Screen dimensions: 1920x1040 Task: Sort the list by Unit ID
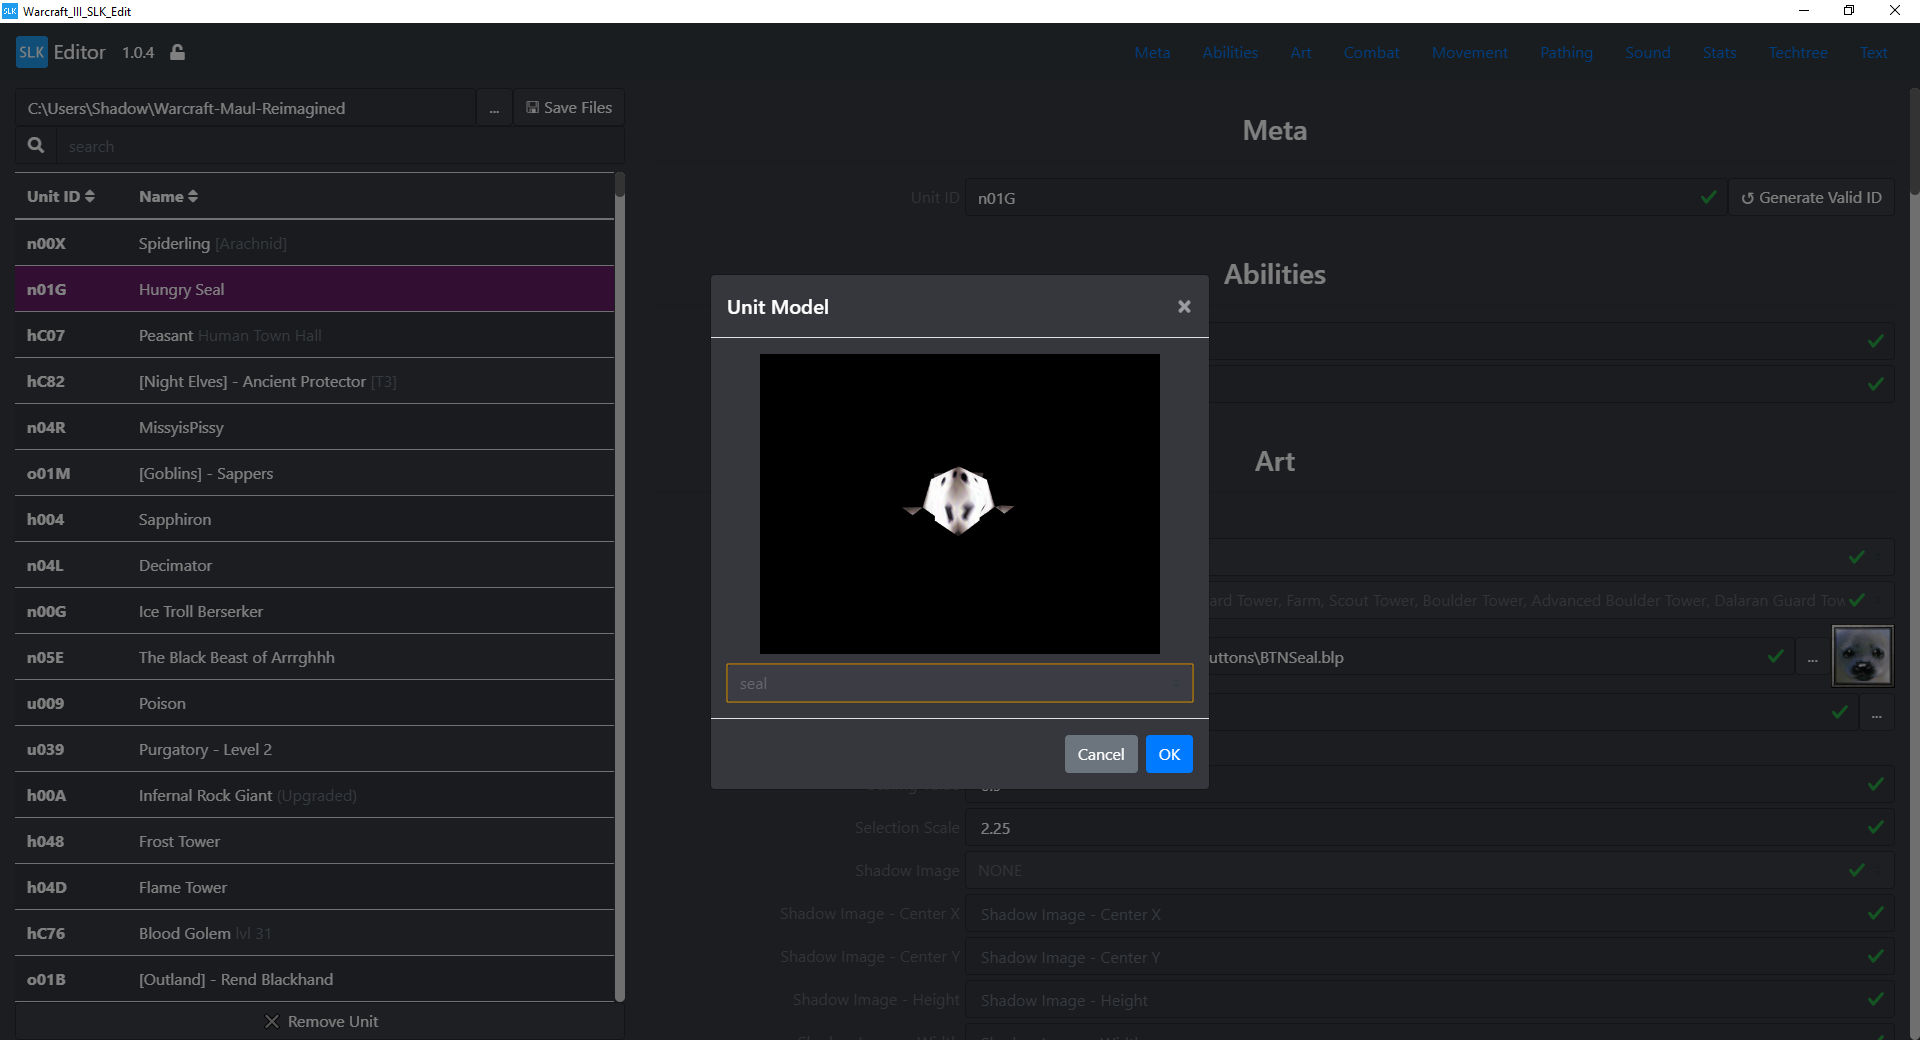click(61, 196)
